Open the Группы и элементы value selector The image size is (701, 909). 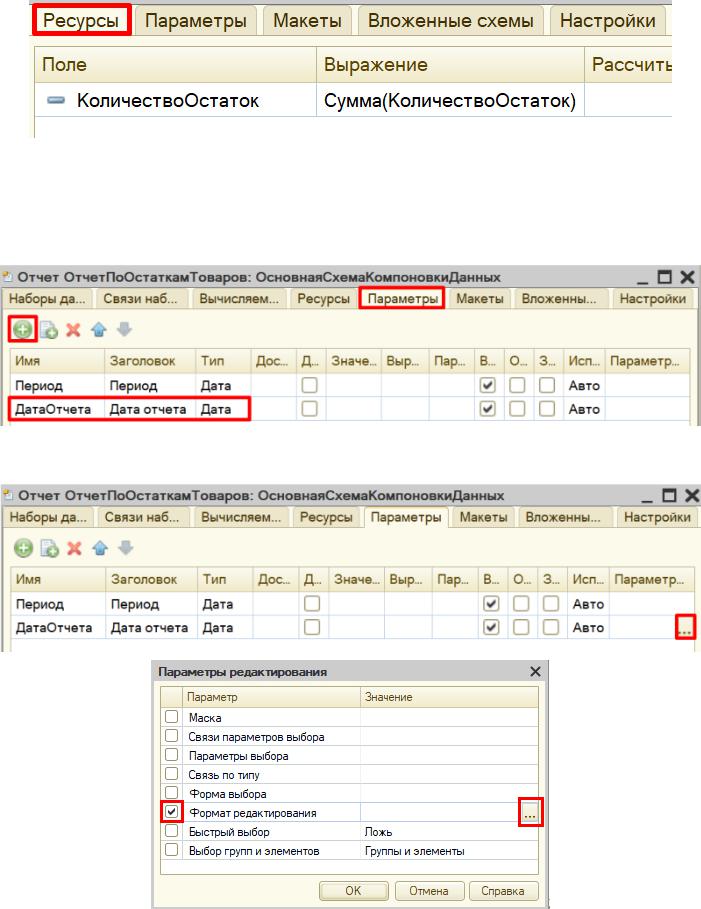coord(449,851)
